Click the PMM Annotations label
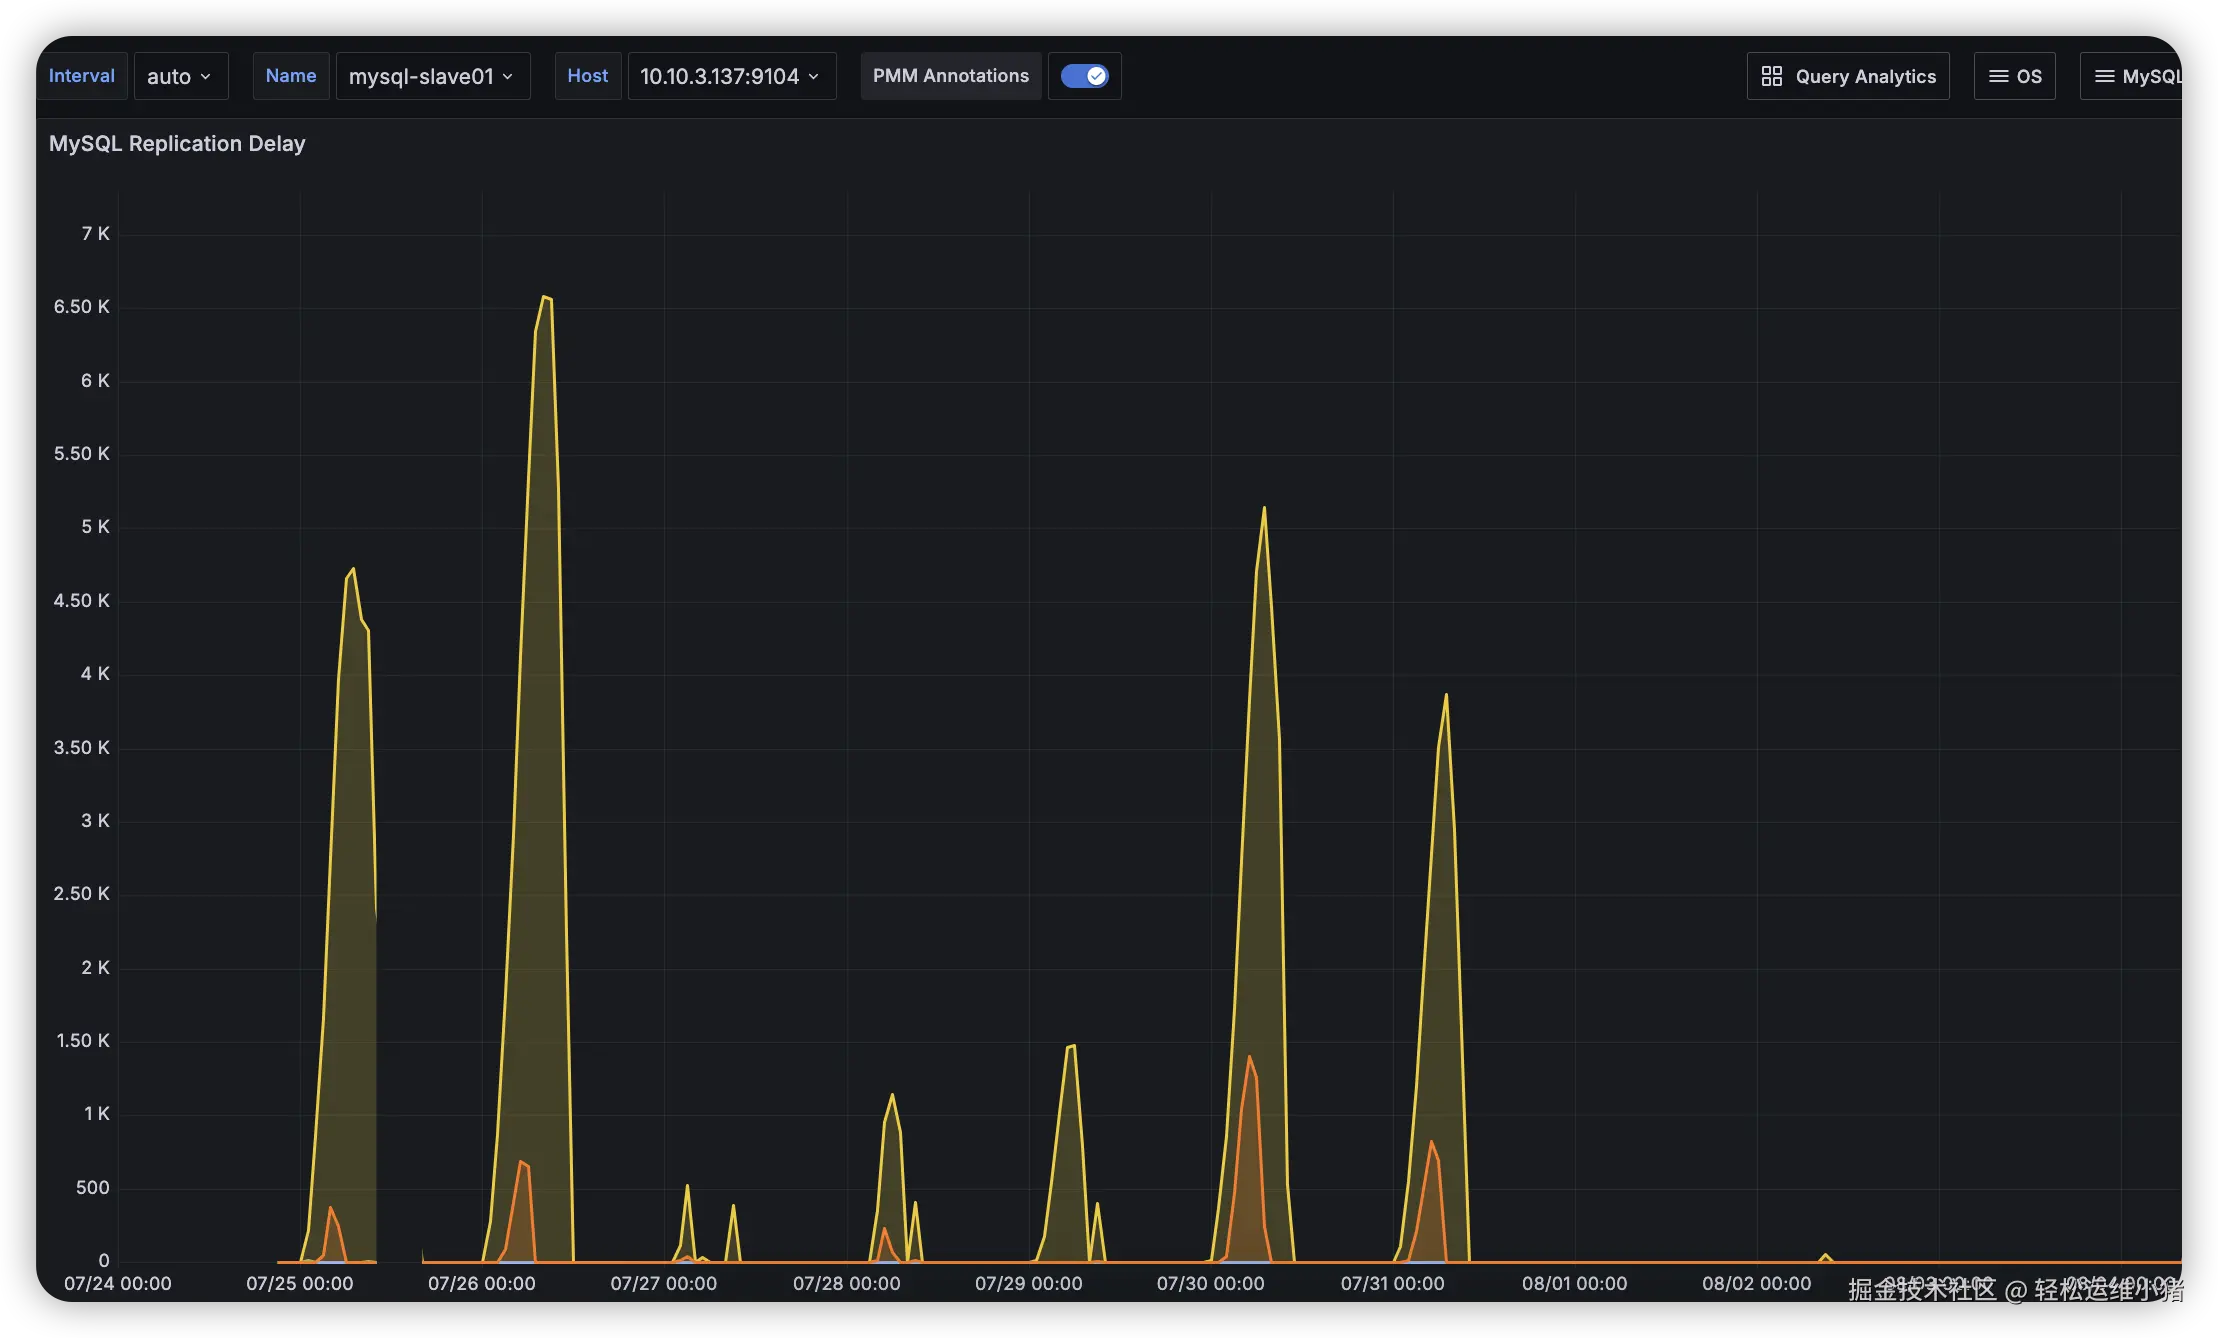The image size is (2218, 1338). coord(950,76)
